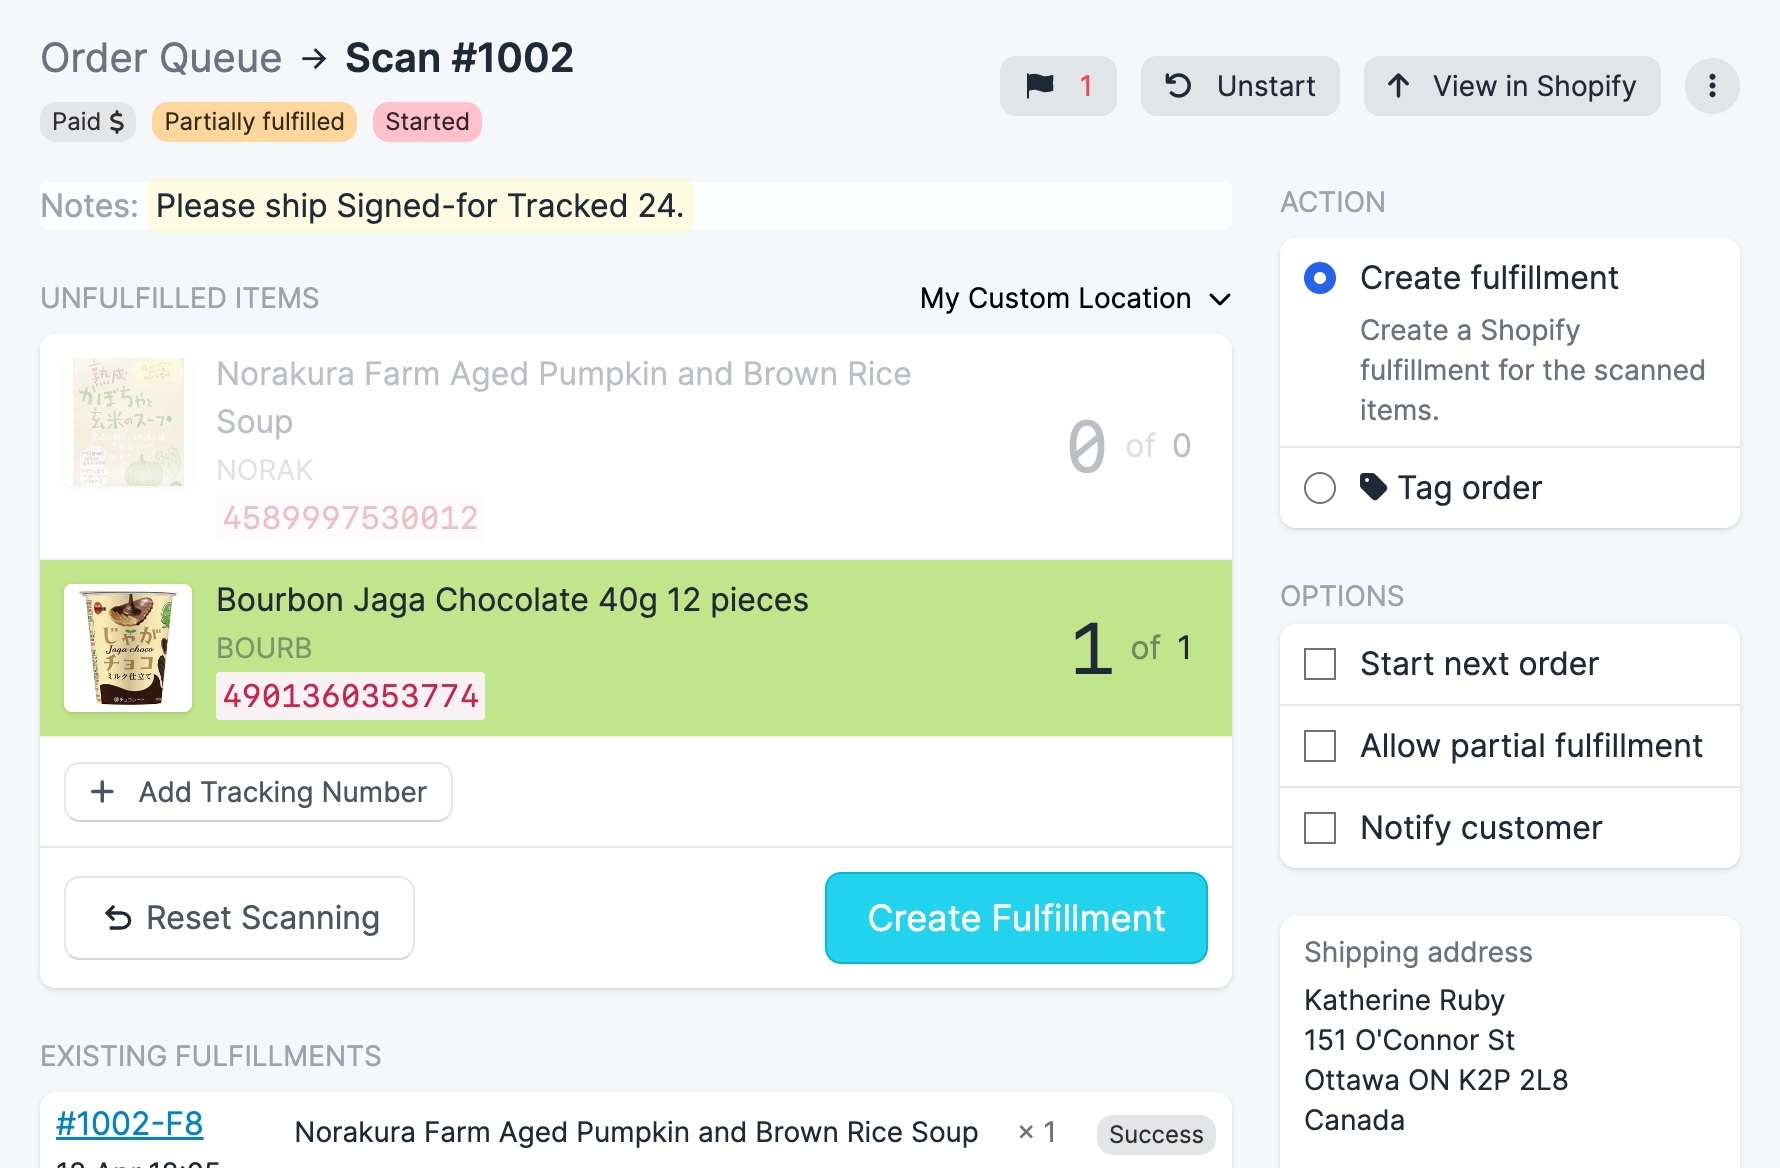Screen dimensions: 1780x1168
Task: Go back to Order Queue breadcrumb
Action: coord(161,58)
